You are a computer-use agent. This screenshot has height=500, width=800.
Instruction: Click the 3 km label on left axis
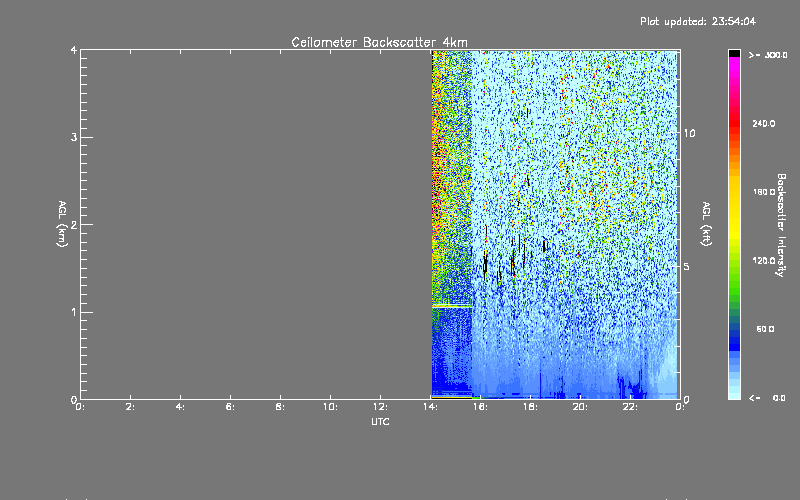(x=74, y=137)
